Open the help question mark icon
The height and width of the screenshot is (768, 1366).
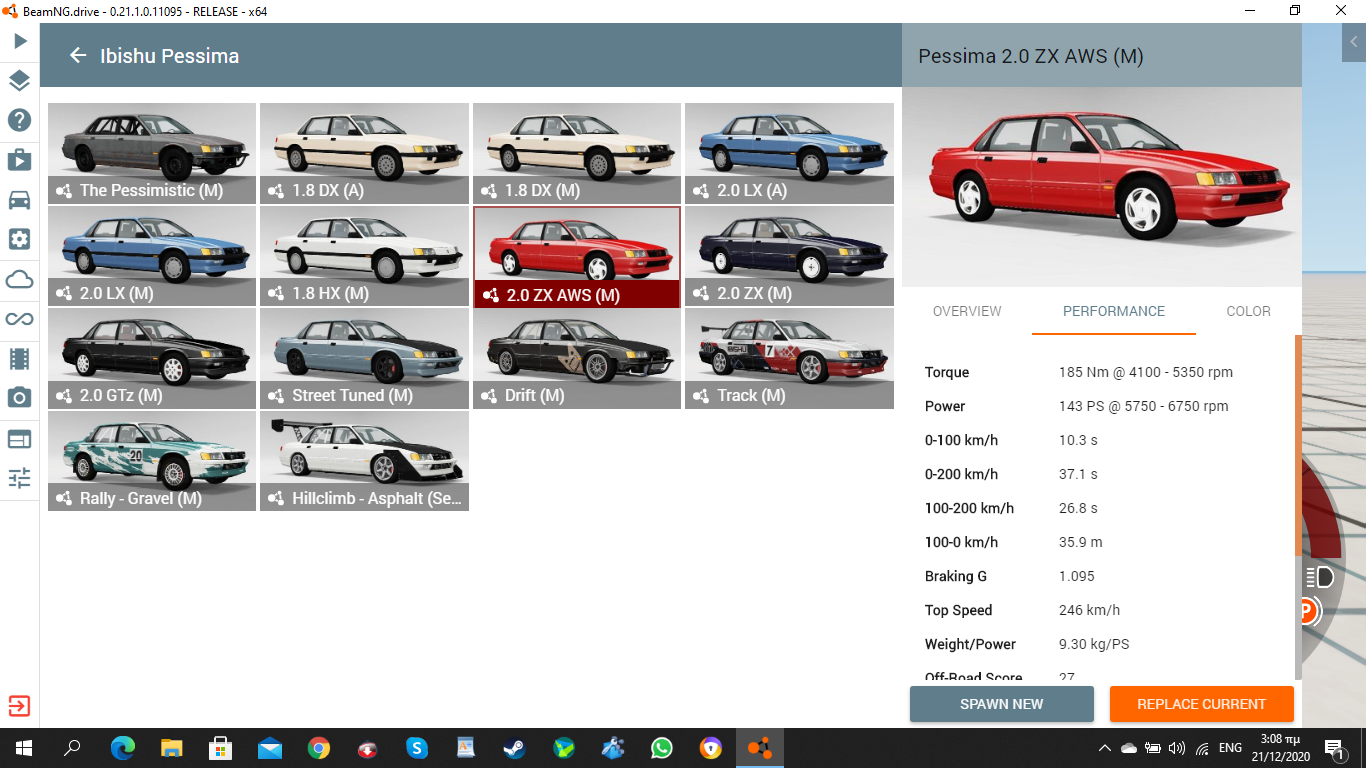coord(20,120)
